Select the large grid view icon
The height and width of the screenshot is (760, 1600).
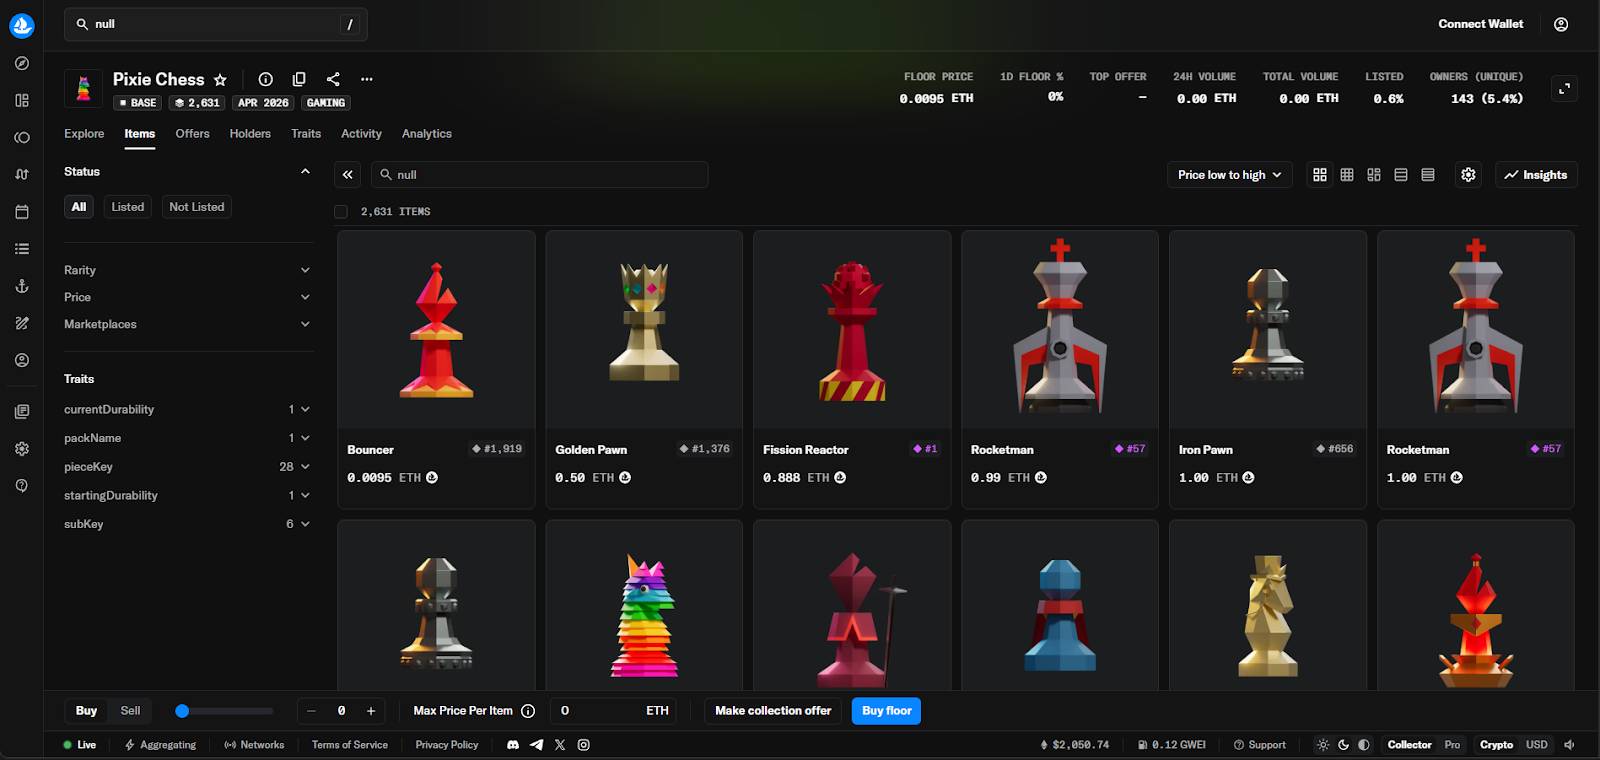(1320, 175)
